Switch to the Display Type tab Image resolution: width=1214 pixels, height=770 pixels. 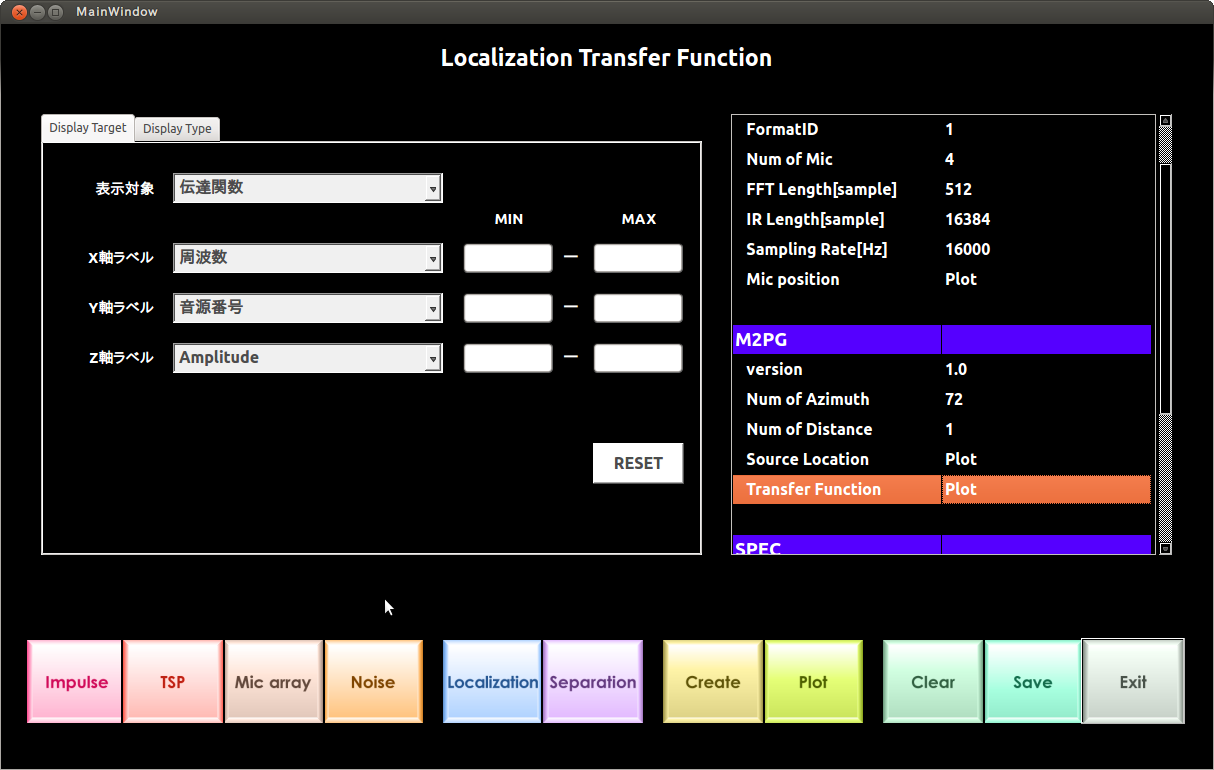point(177,128)
